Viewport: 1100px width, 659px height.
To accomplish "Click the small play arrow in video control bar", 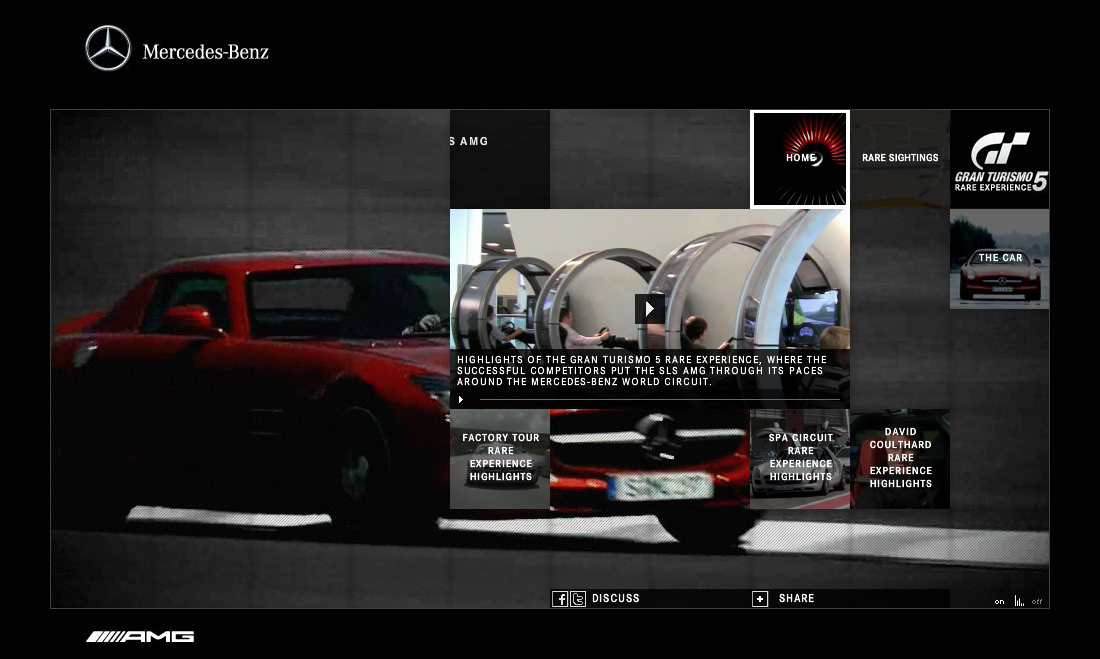I will 461,399.
